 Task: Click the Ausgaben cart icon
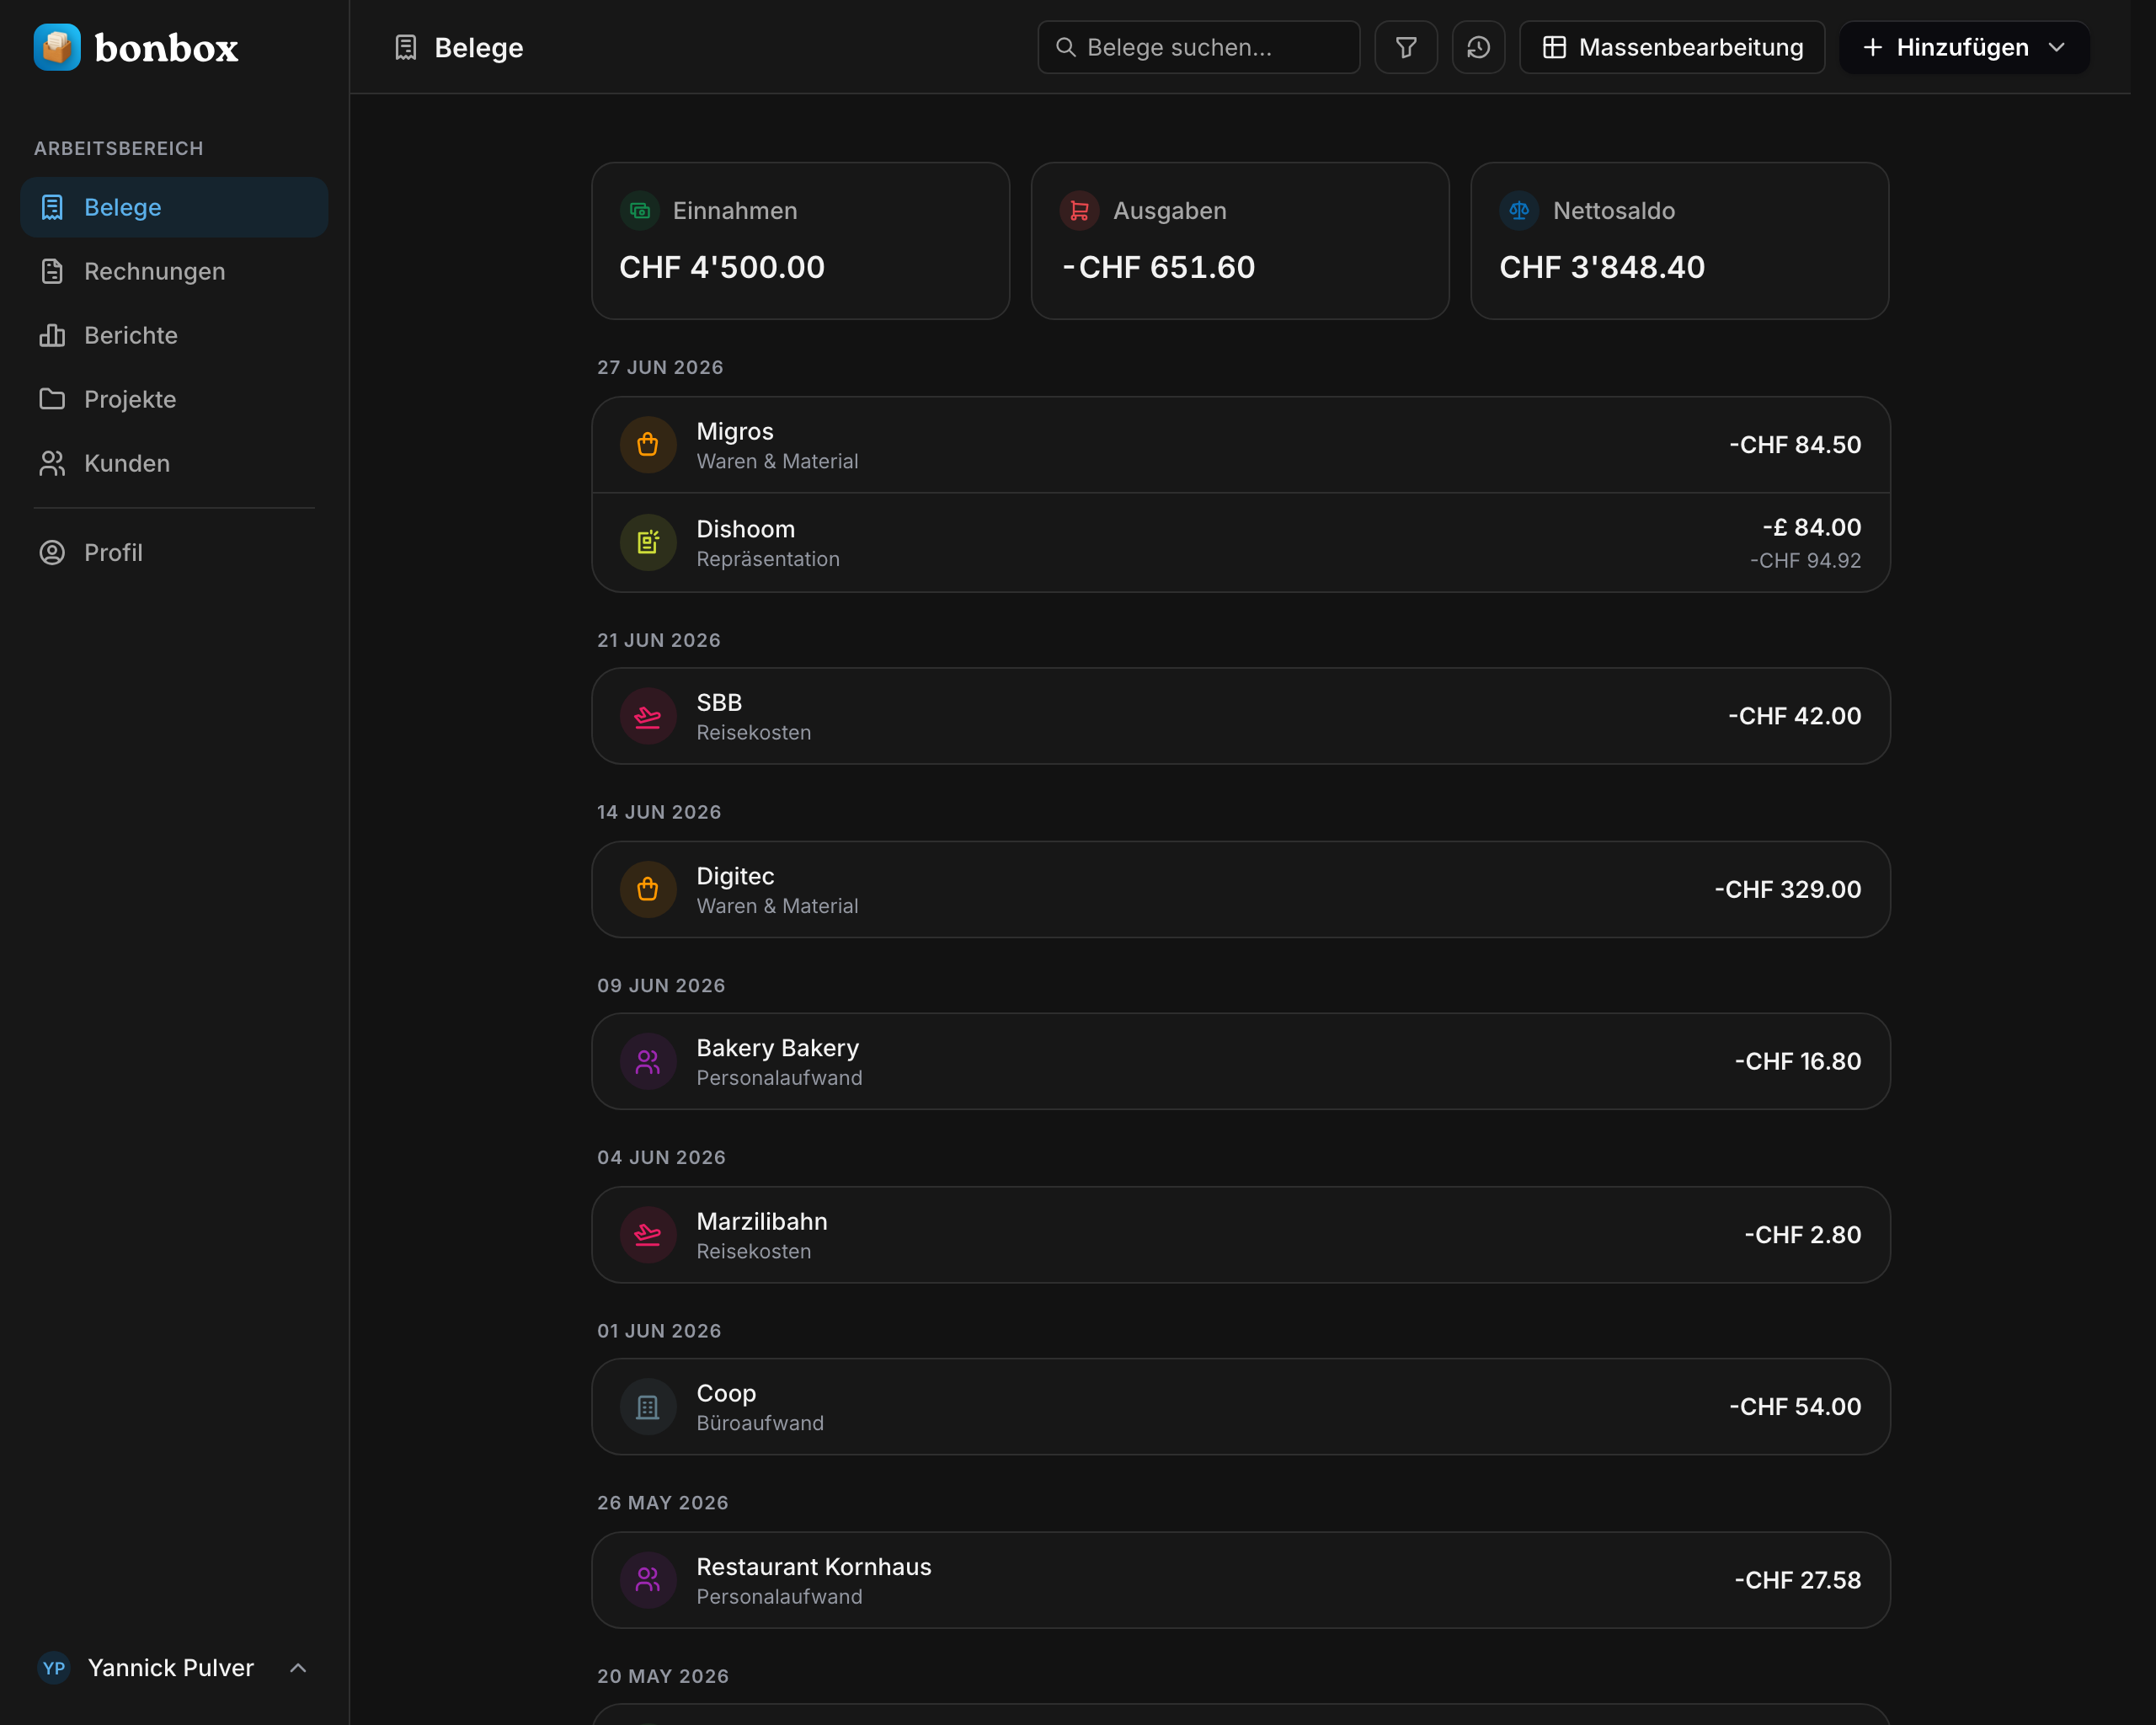(x=1079, y=210)
